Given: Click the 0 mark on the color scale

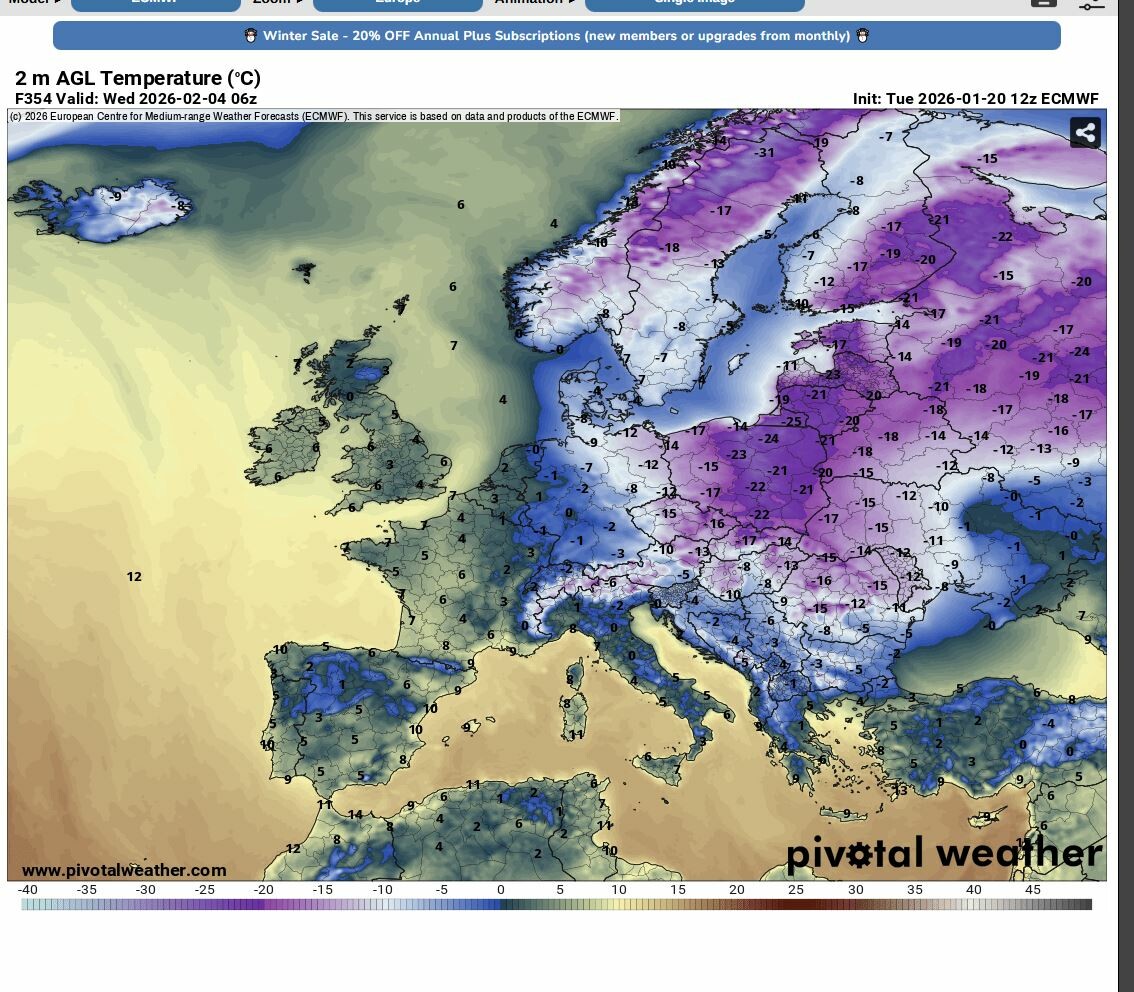Looking at the screenshot, I should click(500, 890).
